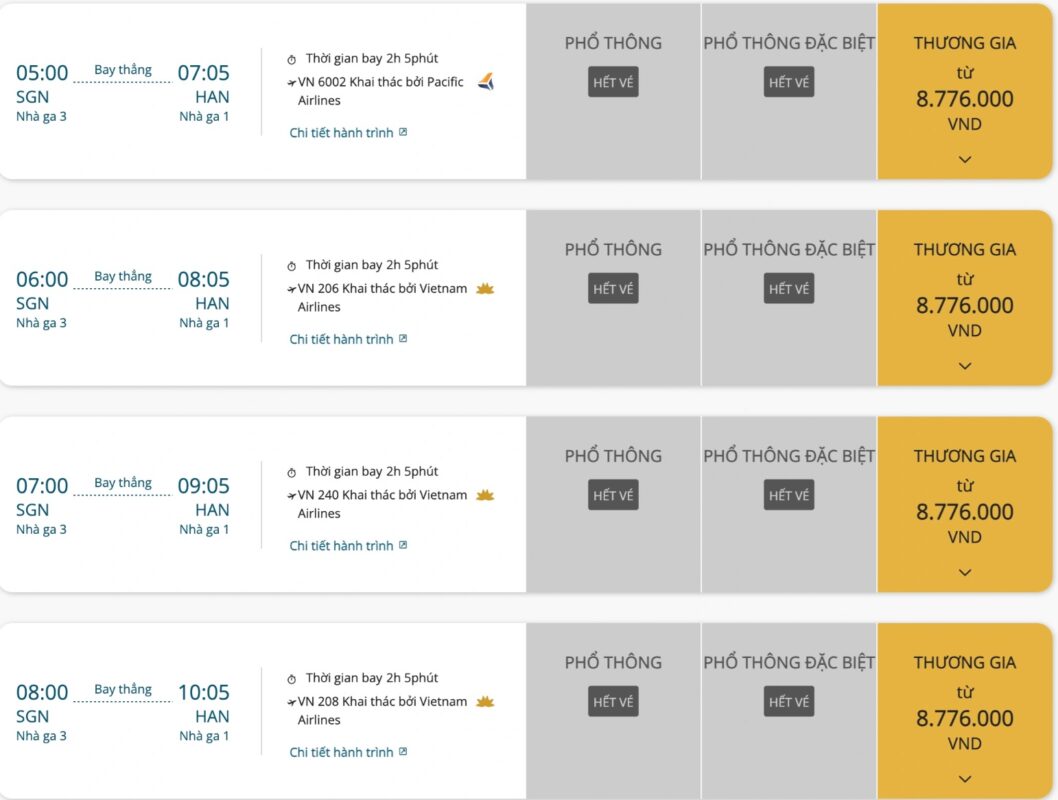Viewport: 1058px width, 800px height.
Task: Click Hết Vé under Phổ Thông Đặc Biệt 08:00
Action: click(789, 702)
